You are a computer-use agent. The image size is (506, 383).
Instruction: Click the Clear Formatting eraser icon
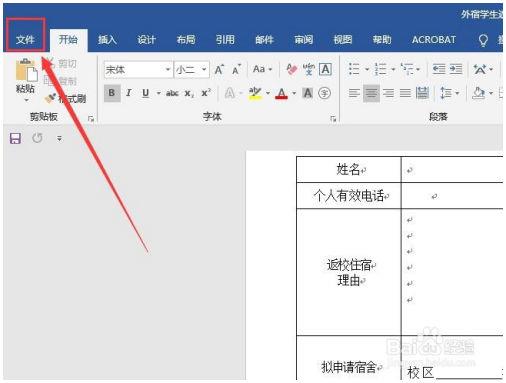[291, 69]
